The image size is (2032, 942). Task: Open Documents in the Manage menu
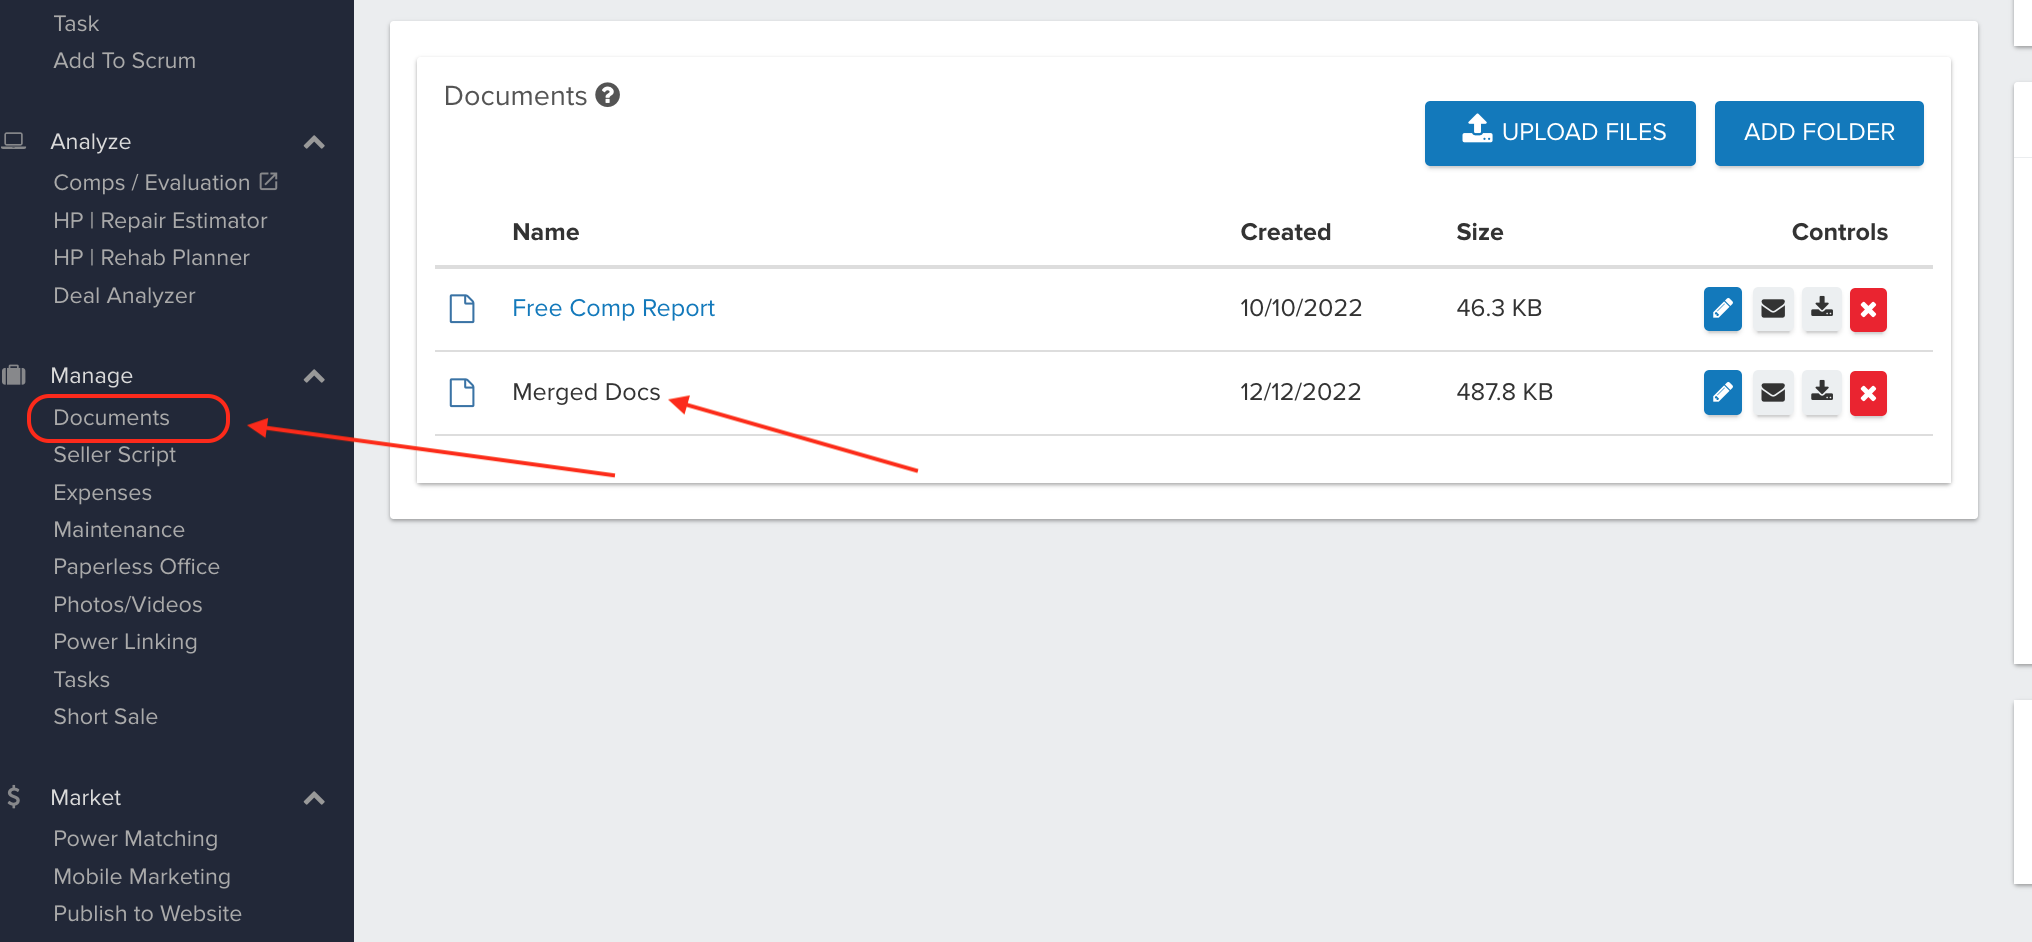111,418
